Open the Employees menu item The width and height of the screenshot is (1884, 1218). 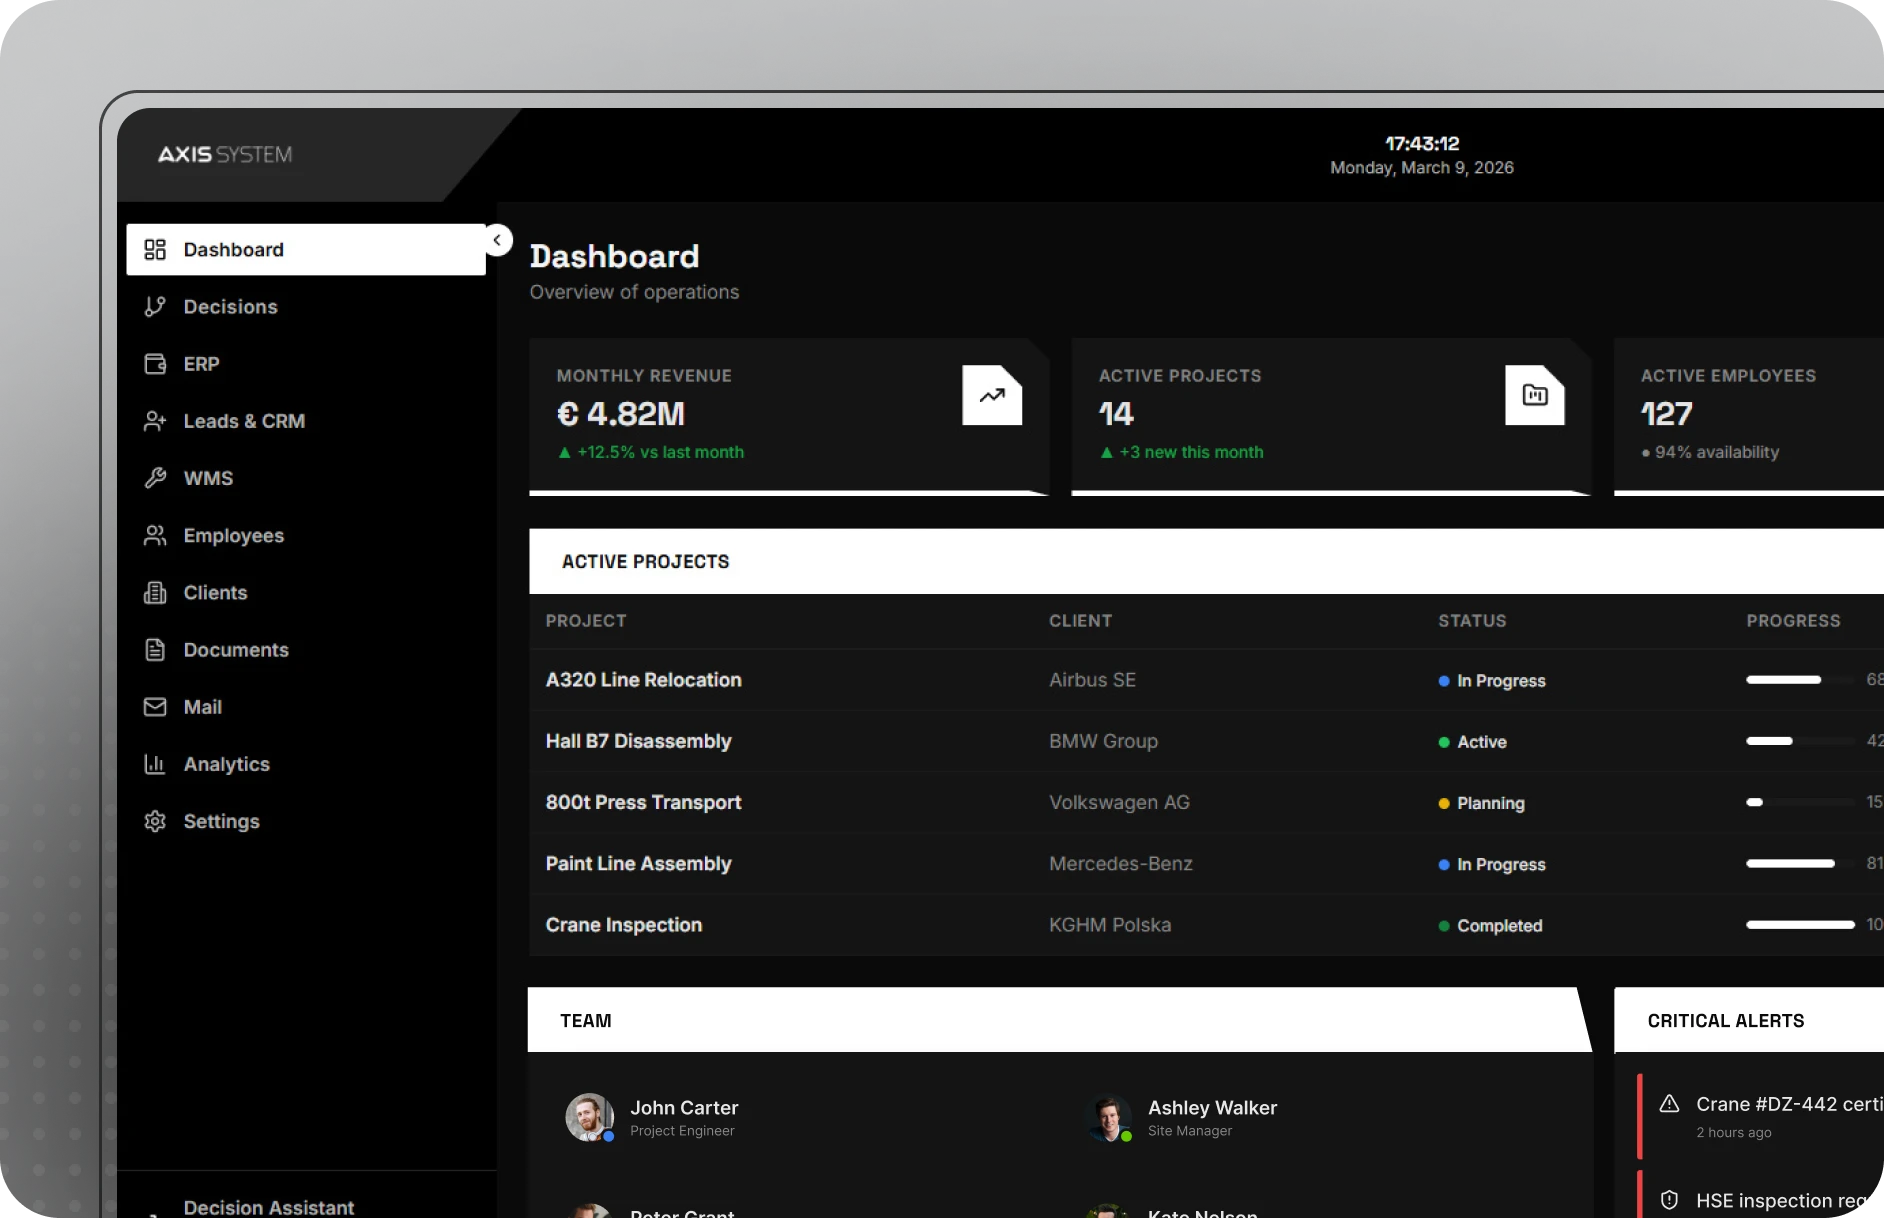pyautogui.click(x=233, y=536)
